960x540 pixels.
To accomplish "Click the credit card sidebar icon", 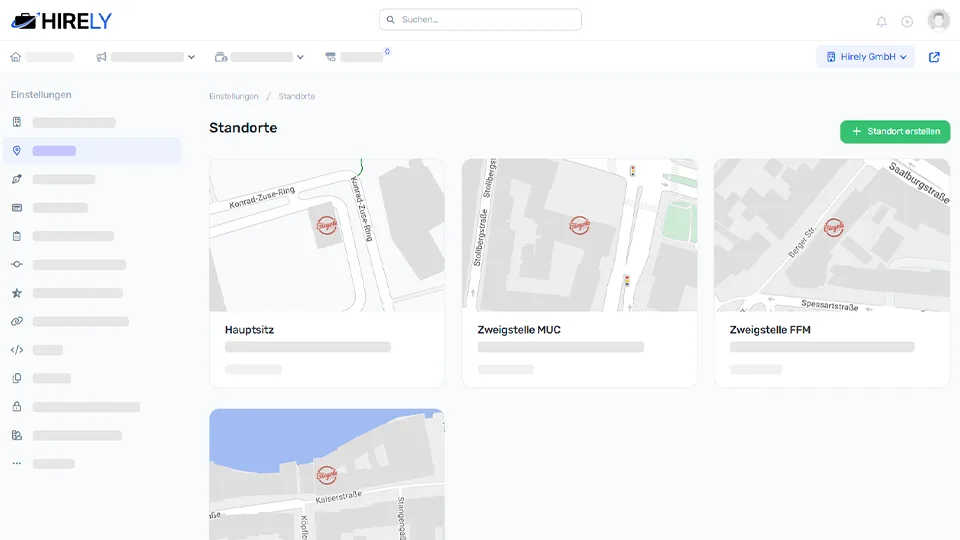I will click(17, 208).
